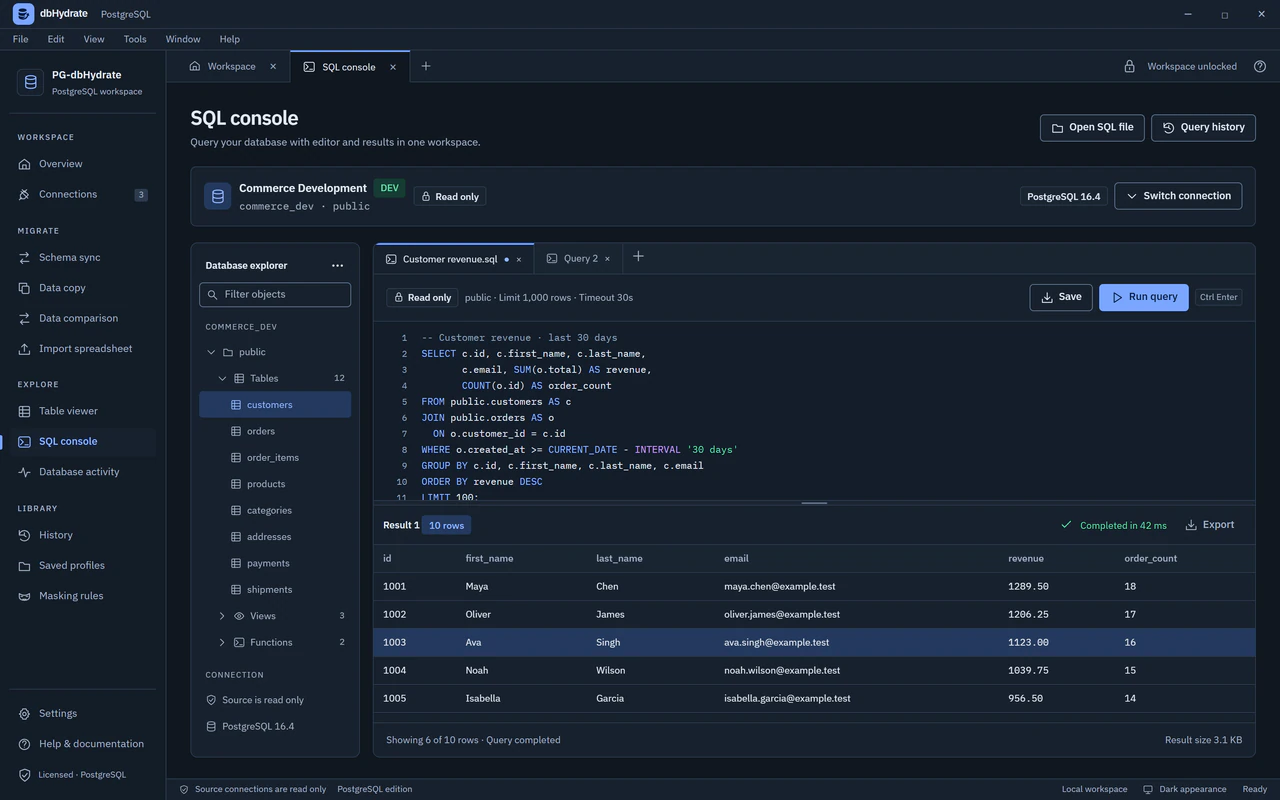Select the orders table in the explorer
This screenshot has height=800, width=1280.
click(275, 431)
